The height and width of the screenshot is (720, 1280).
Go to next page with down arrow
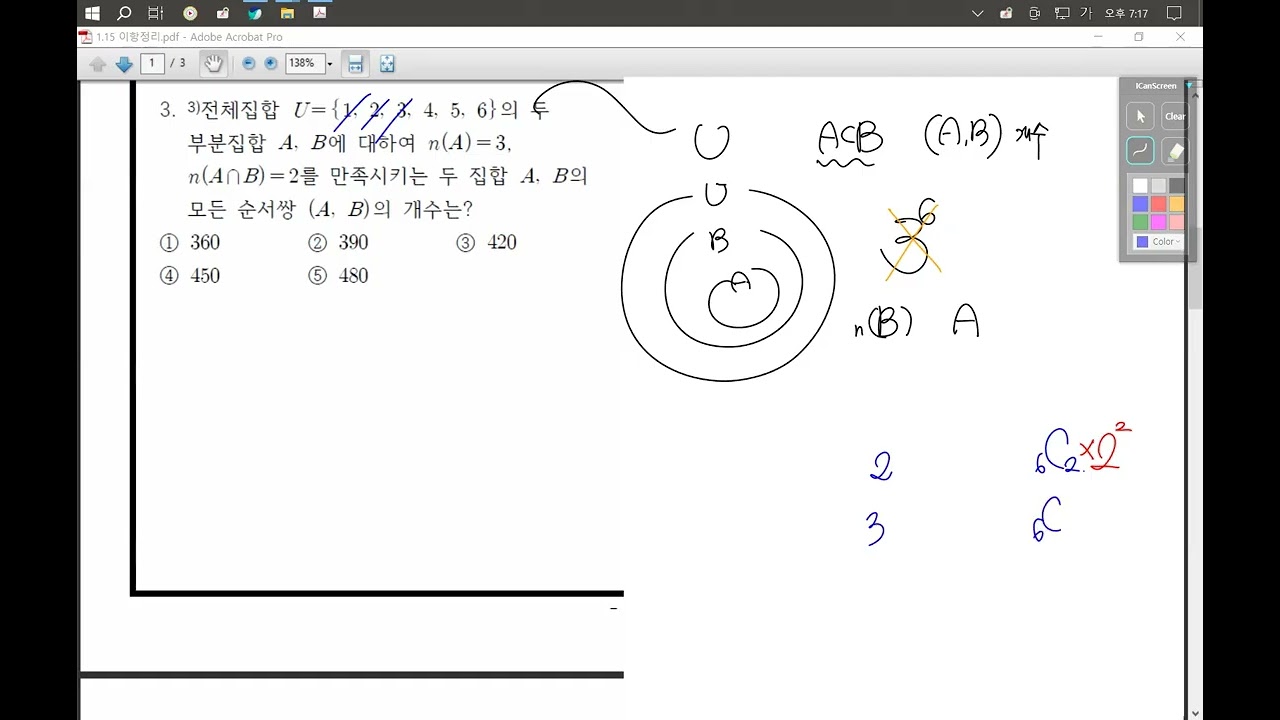124,64
